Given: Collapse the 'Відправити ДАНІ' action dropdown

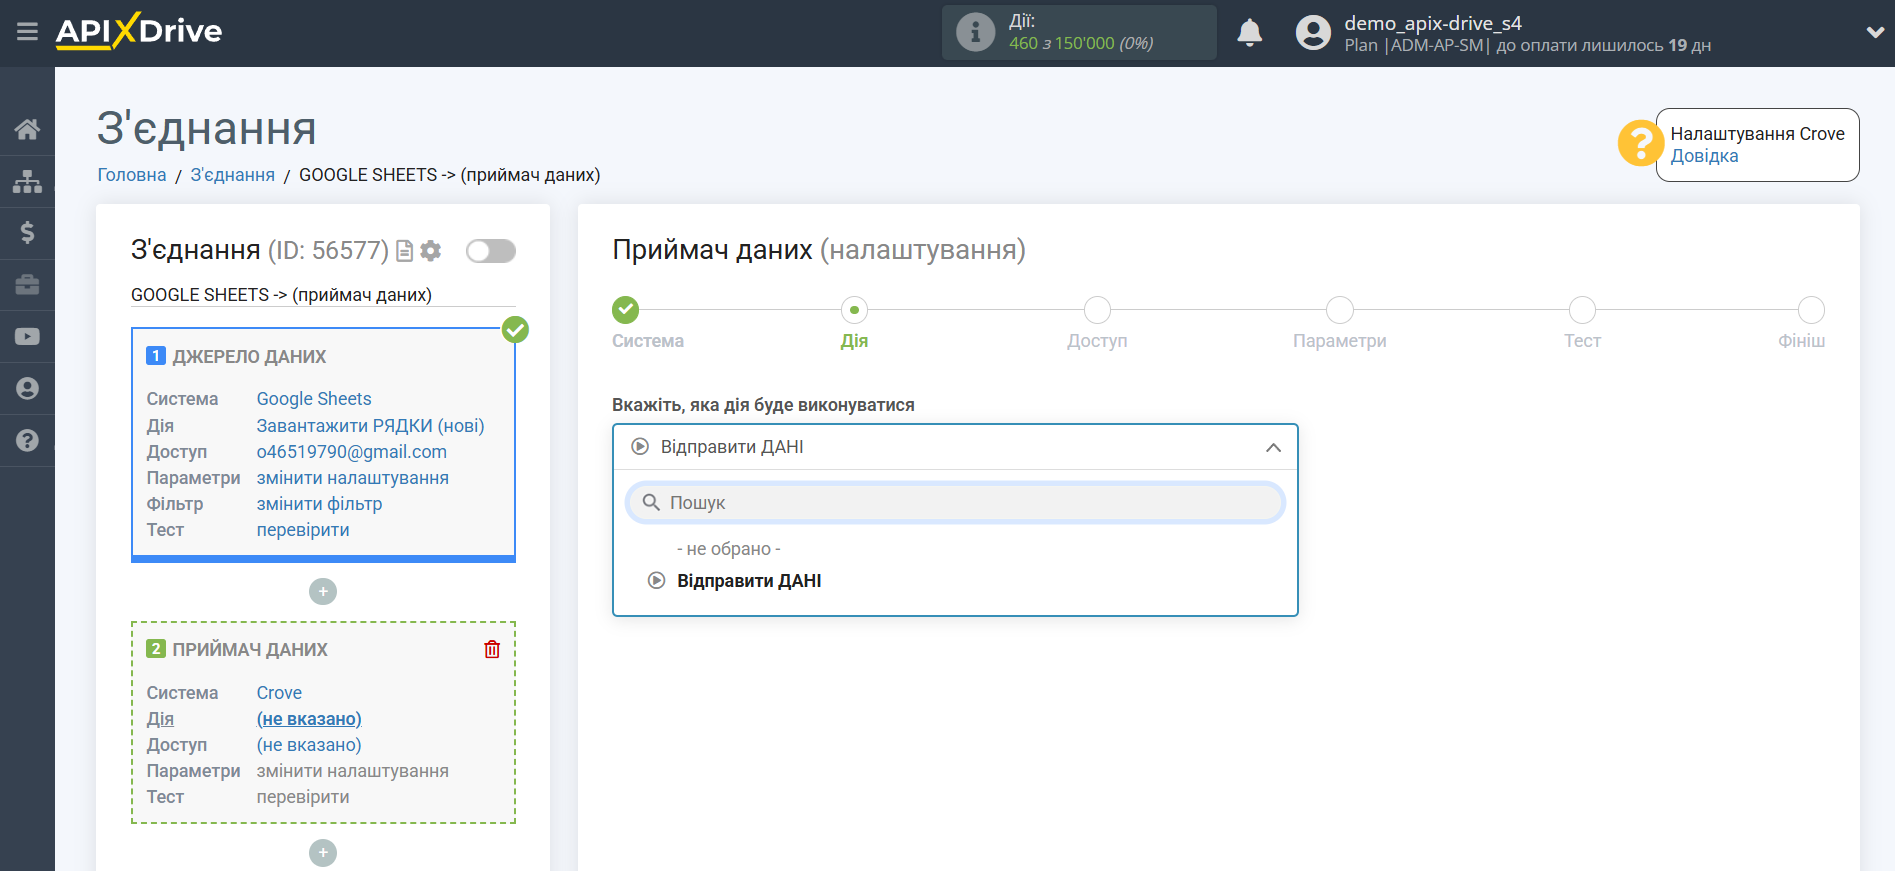Looking at the screenshot, I should pyautogui.click(x=1272, y=447).
